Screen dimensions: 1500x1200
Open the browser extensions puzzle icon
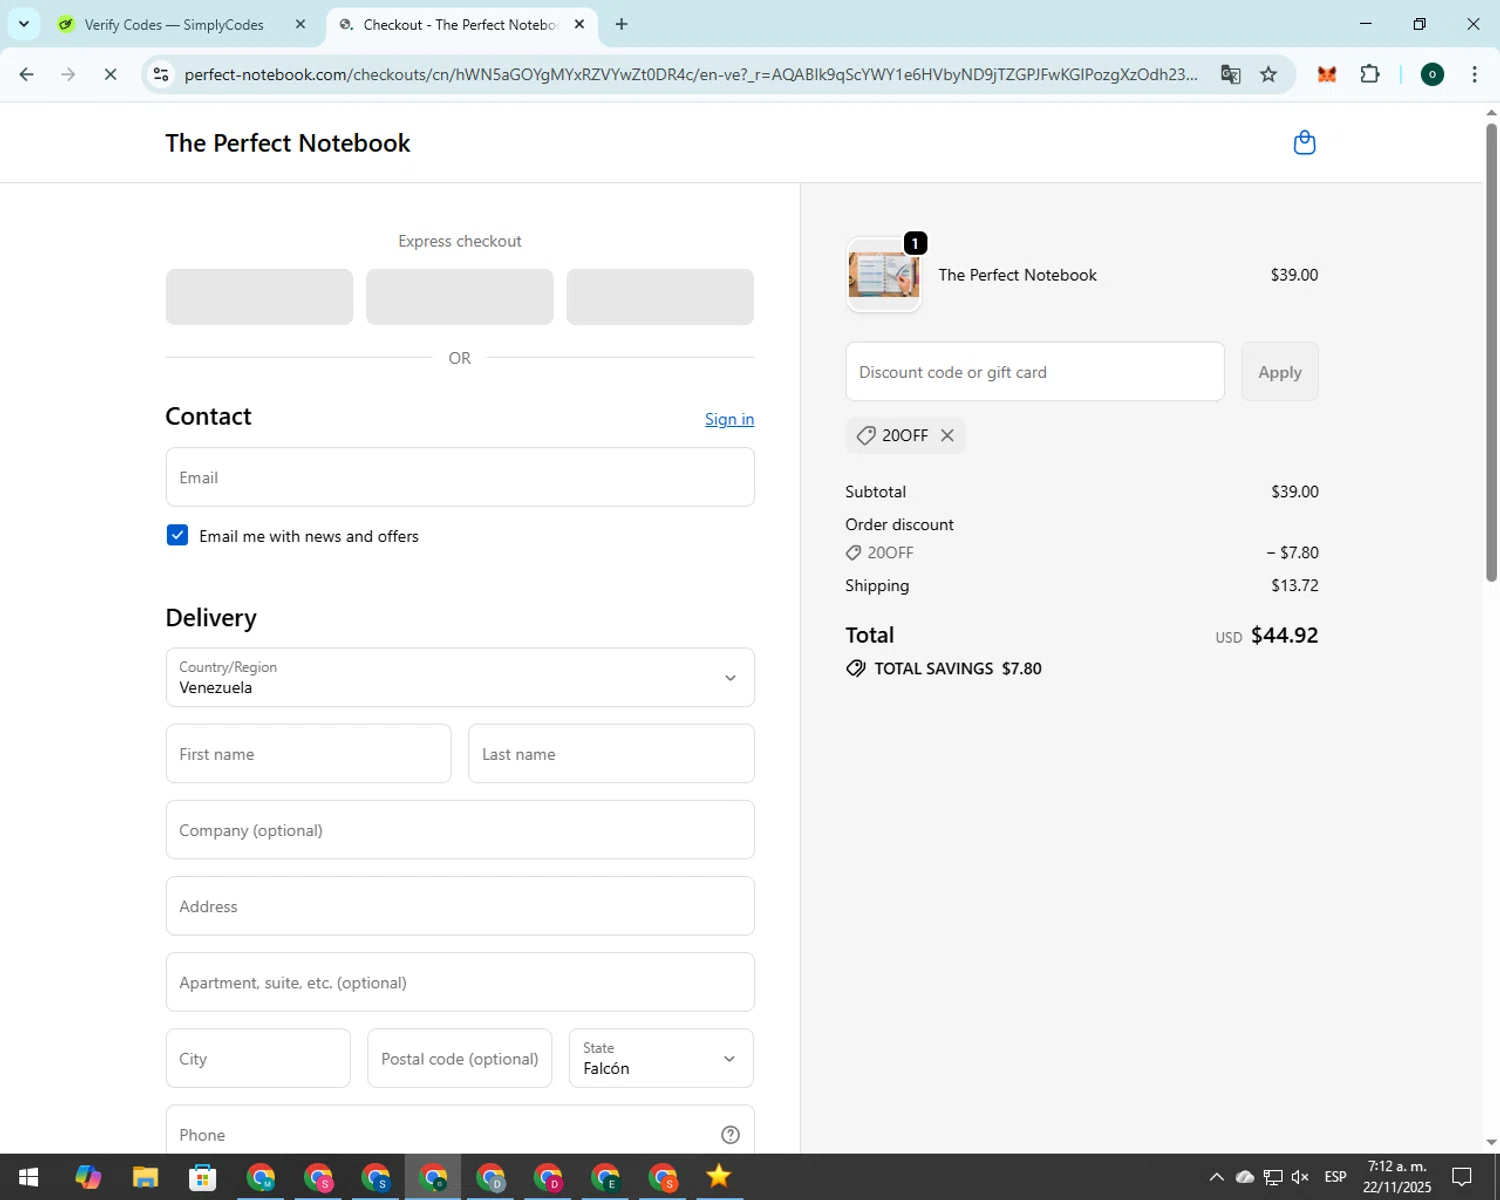tap(1370, 74)
